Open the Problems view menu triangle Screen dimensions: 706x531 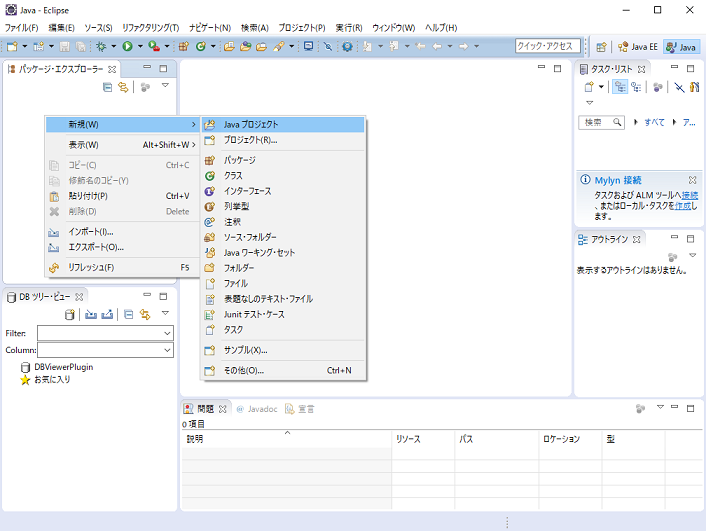660,407
